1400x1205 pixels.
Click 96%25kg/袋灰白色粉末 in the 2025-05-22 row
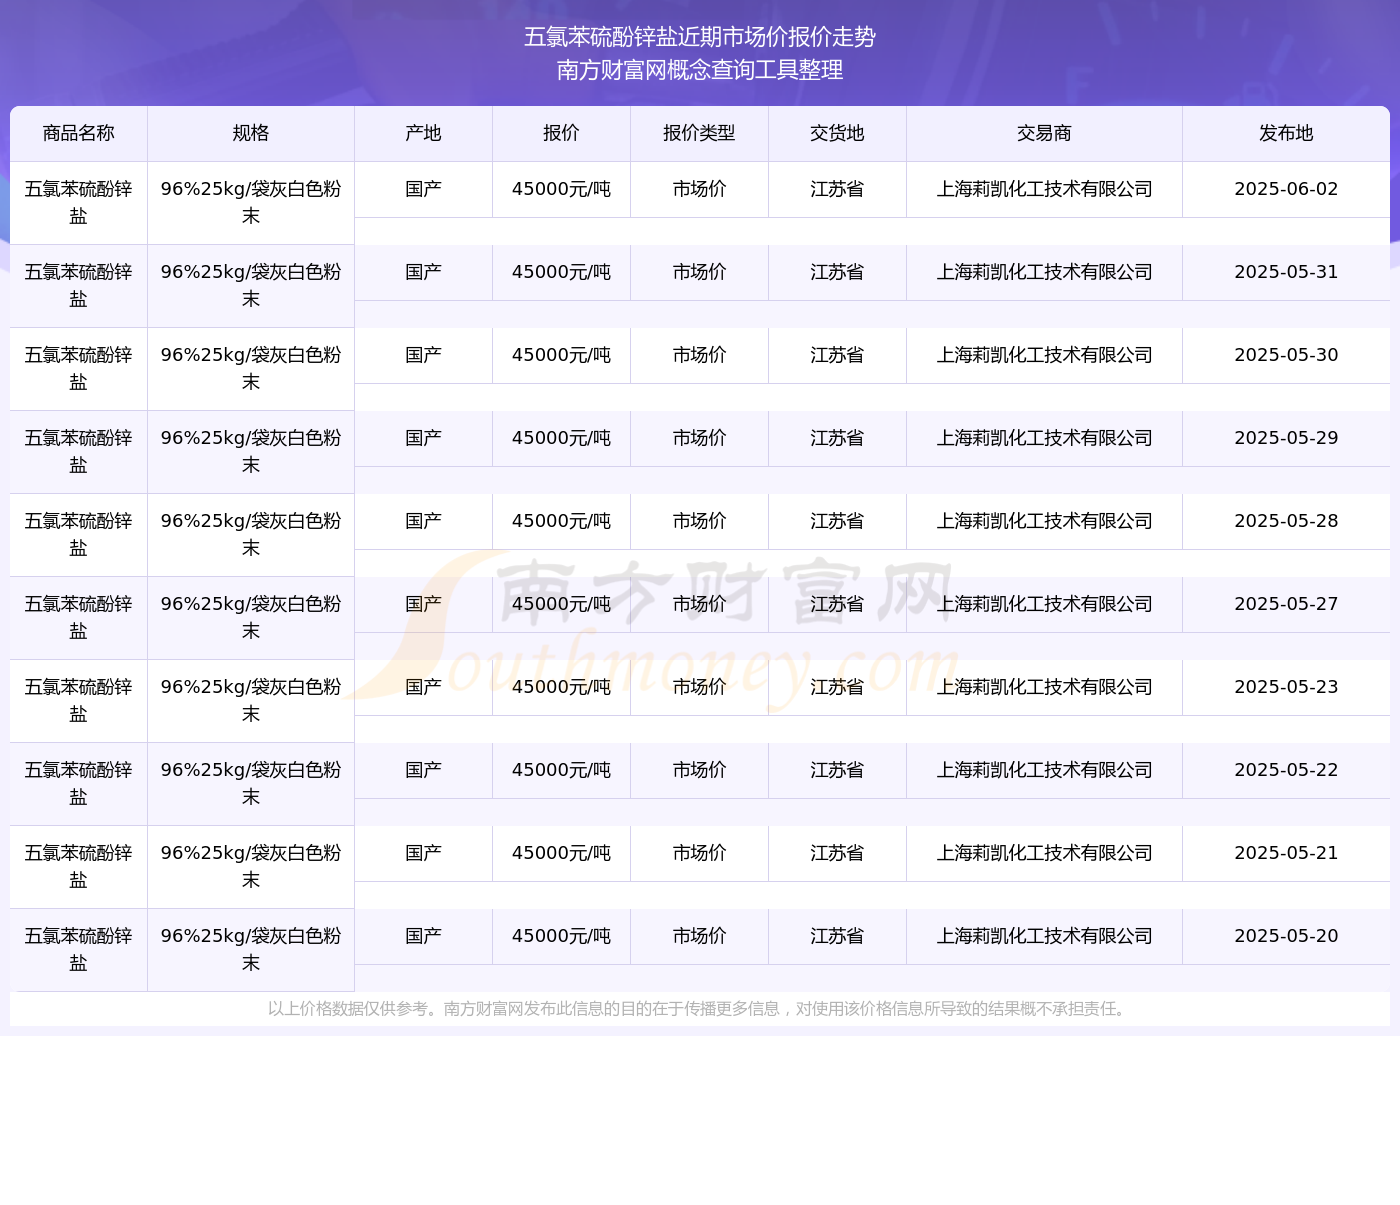point(251,783)
